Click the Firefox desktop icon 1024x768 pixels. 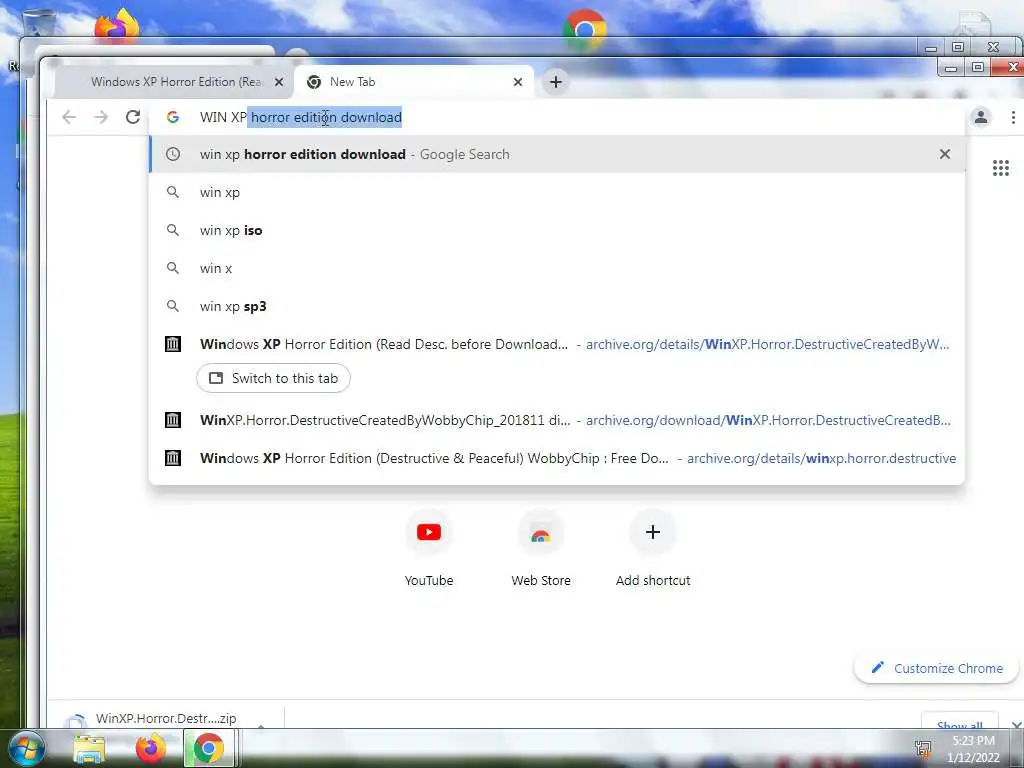(117, 26)
